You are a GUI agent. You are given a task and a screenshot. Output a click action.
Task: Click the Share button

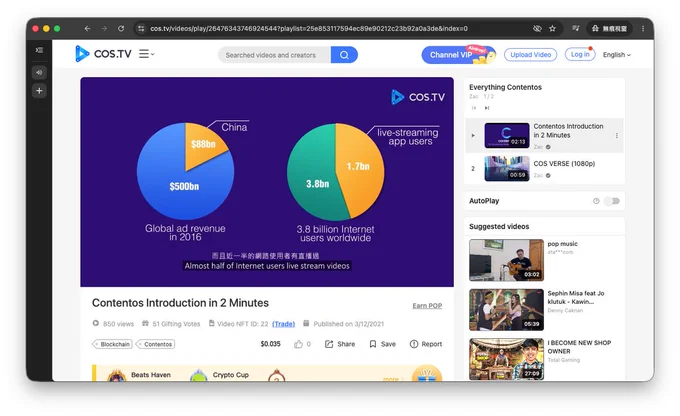pyautogui.click(x=340, y=344)
